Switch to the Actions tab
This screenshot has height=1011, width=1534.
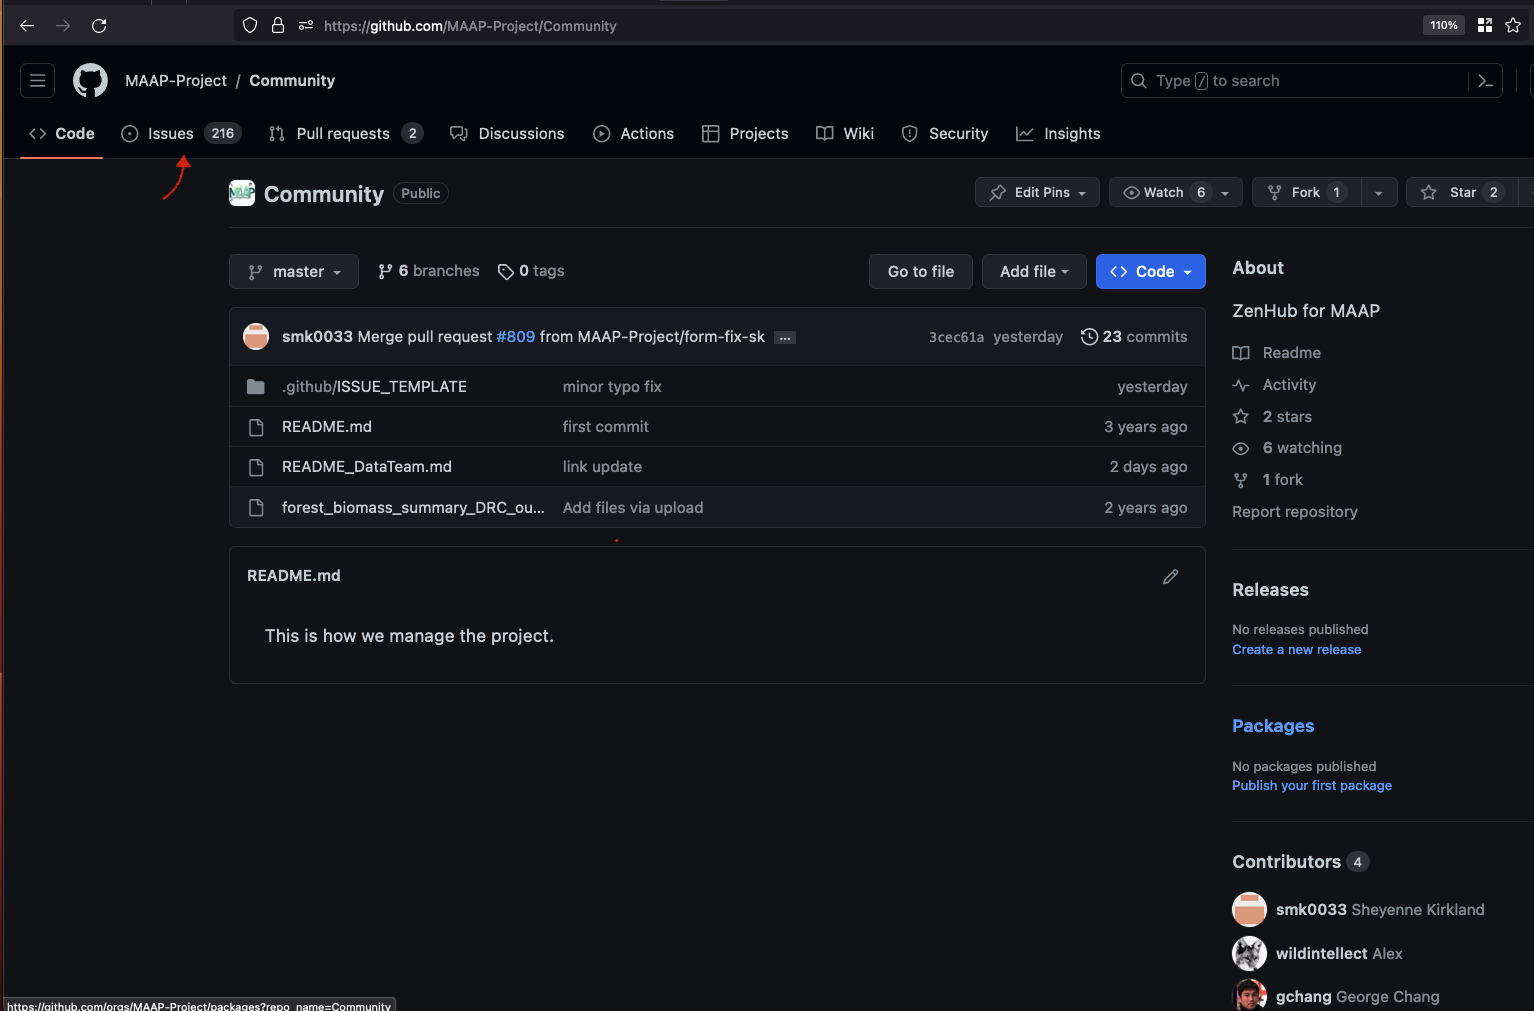click(634, 134)
